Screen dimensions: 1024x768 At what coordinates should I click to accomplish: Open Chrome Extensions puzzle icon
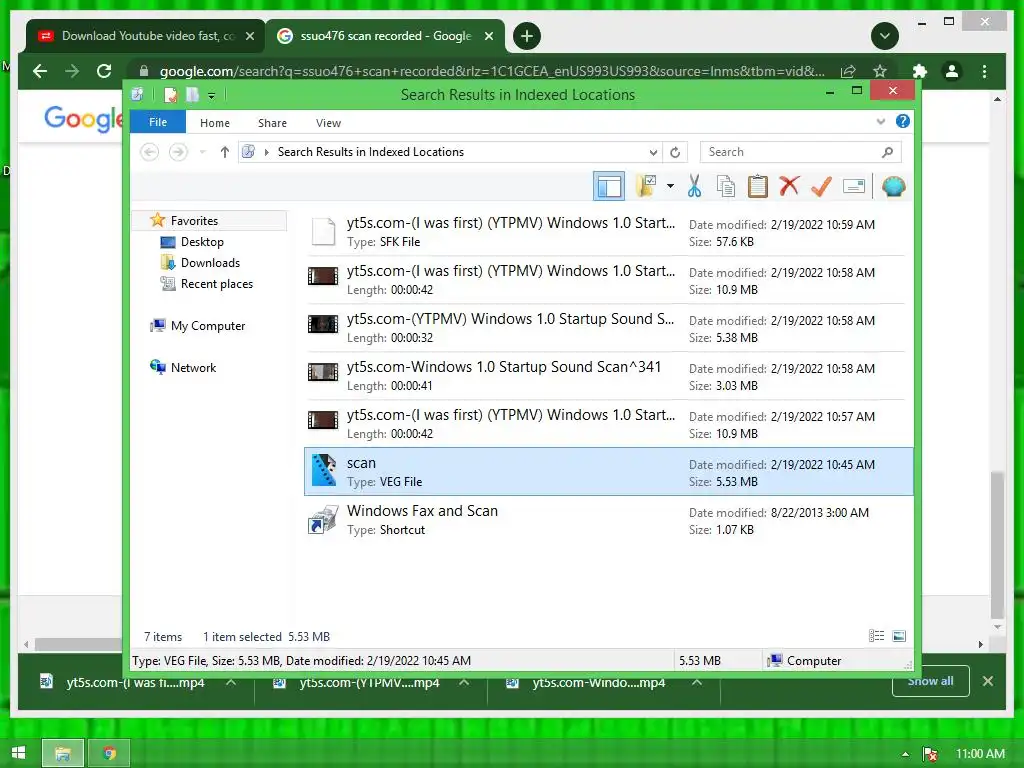tap(920, 71)
